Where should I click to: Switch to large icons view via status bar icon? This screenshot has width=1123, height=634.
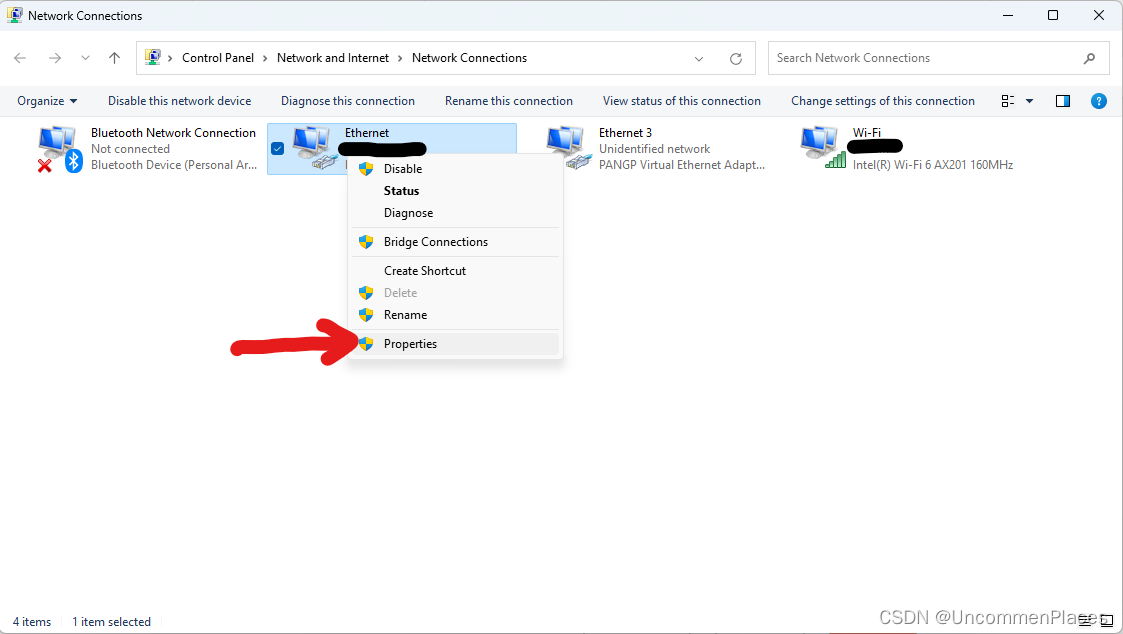coord(1107,620)
